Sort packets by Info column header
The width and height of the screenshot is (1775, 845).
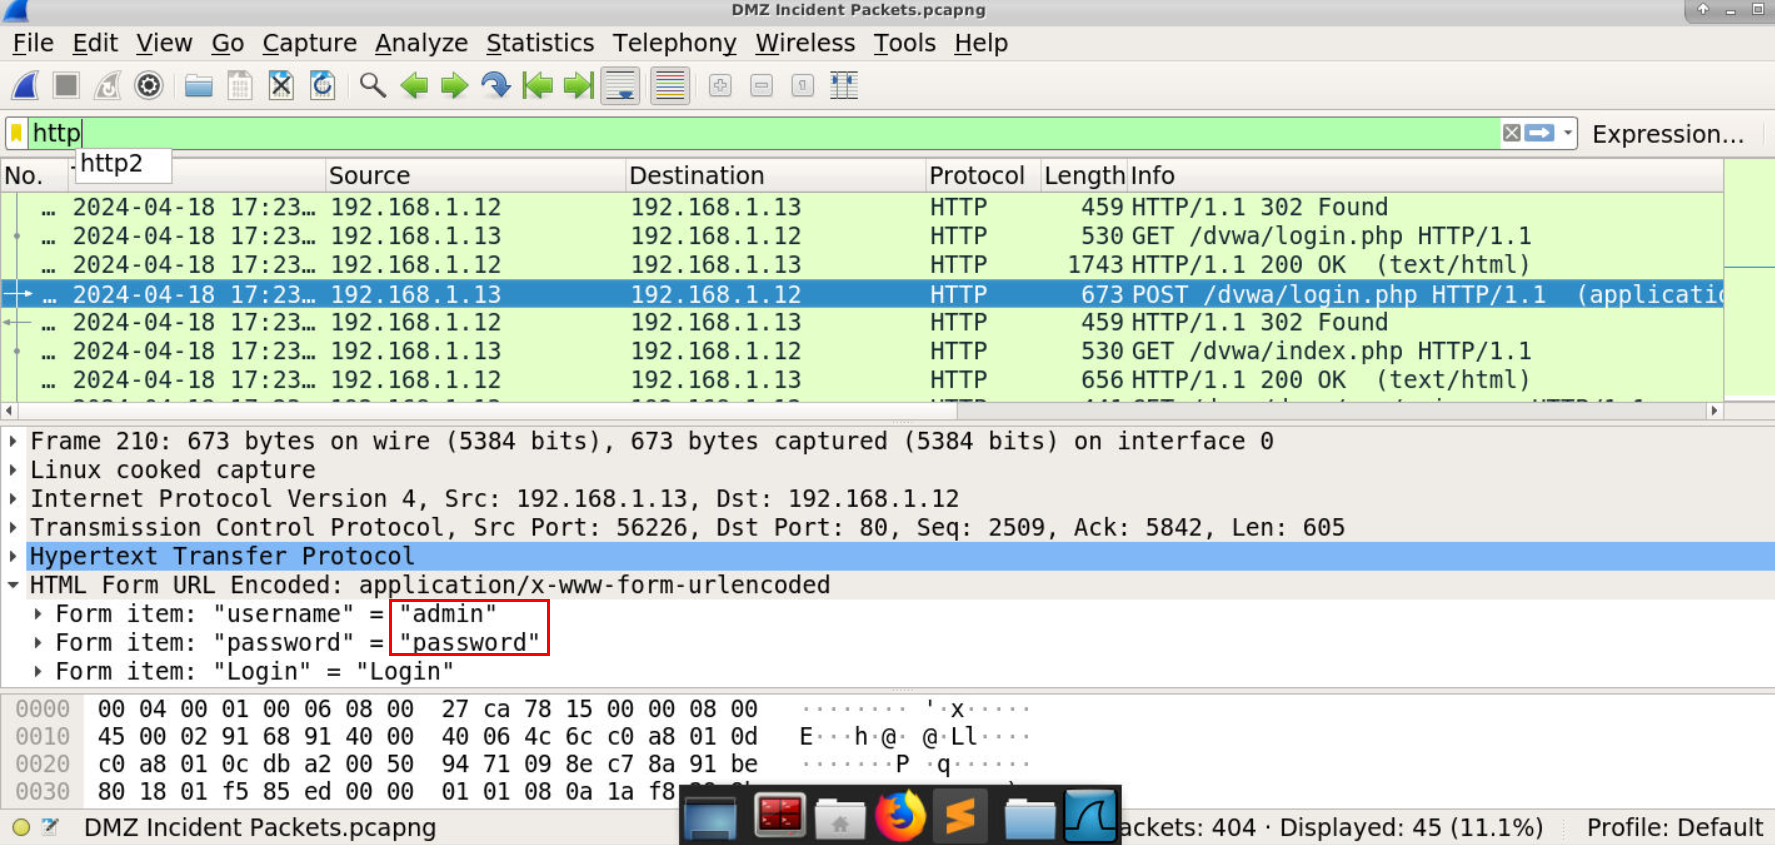(1425, 176)
